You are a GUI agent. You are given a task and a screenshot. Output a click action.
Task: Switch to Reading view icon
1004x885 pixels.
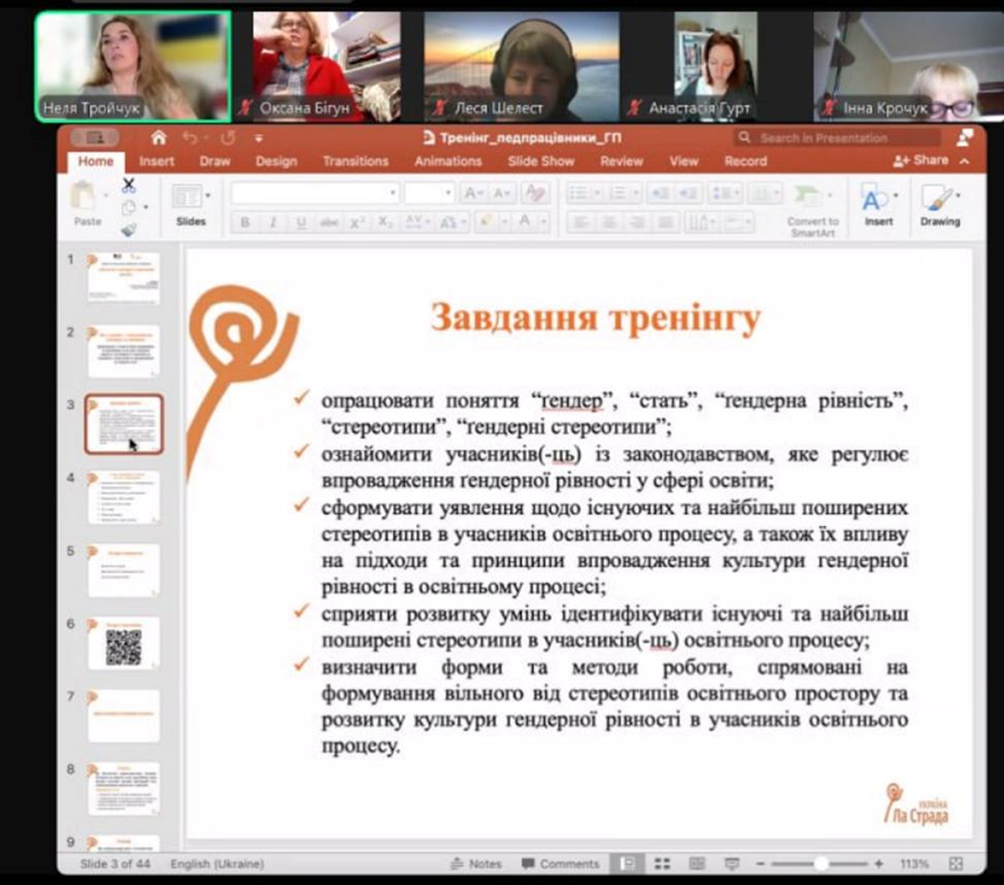coord(697,863)
